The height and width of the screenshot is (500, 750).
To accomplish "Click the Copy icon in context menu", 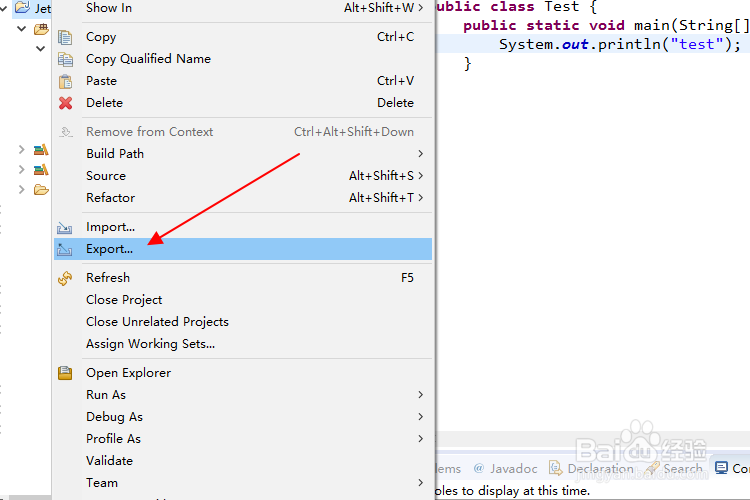I will point(65,37).
